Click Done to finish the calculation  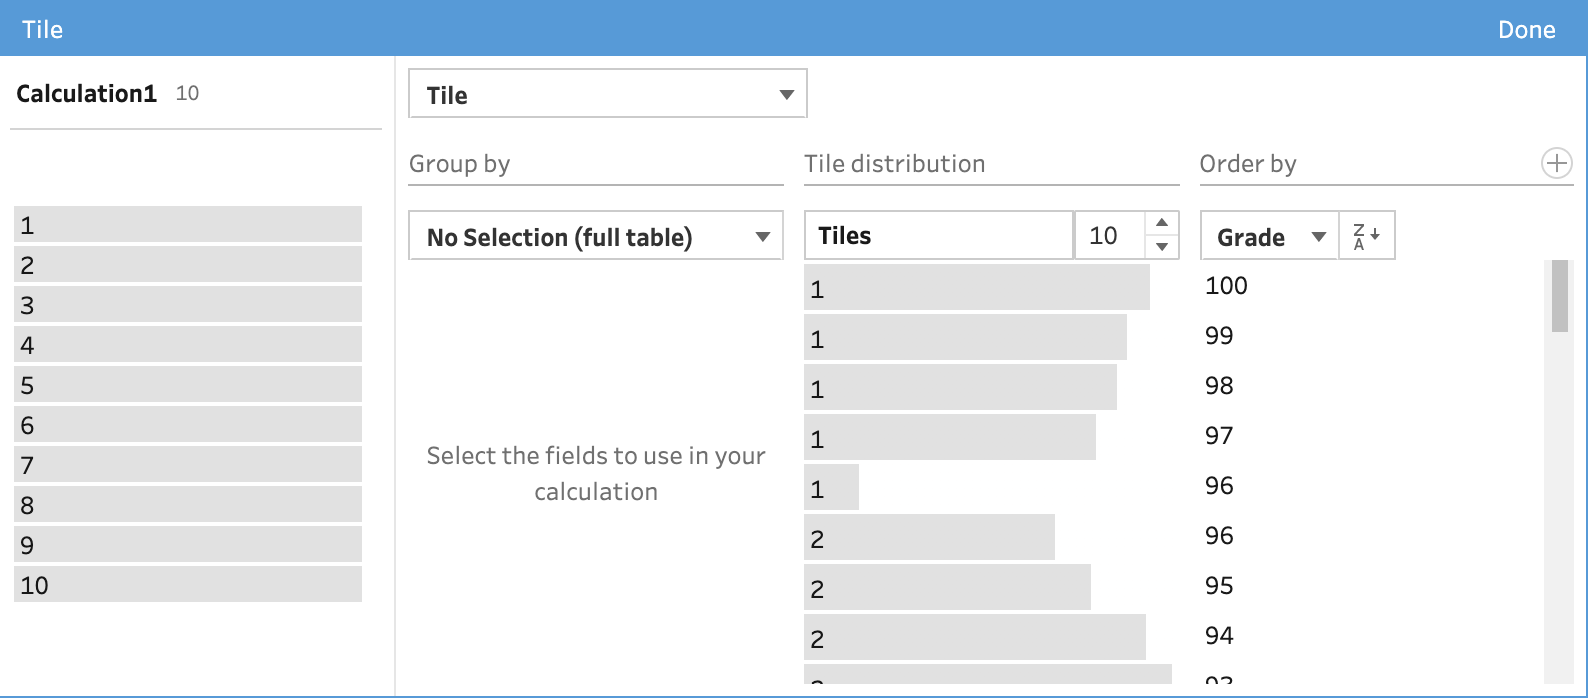1526,29
